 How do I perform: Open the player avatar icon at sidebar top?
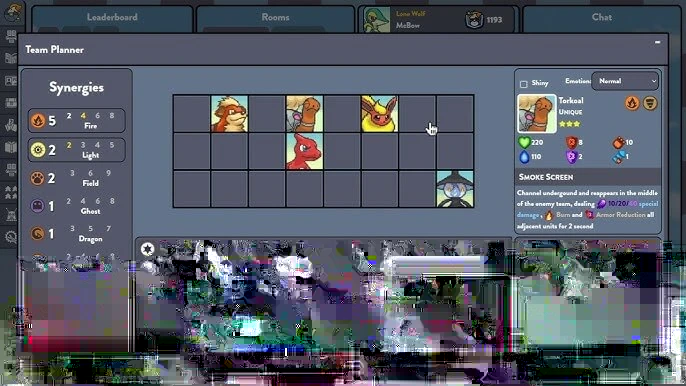click(x=12, y=12)
